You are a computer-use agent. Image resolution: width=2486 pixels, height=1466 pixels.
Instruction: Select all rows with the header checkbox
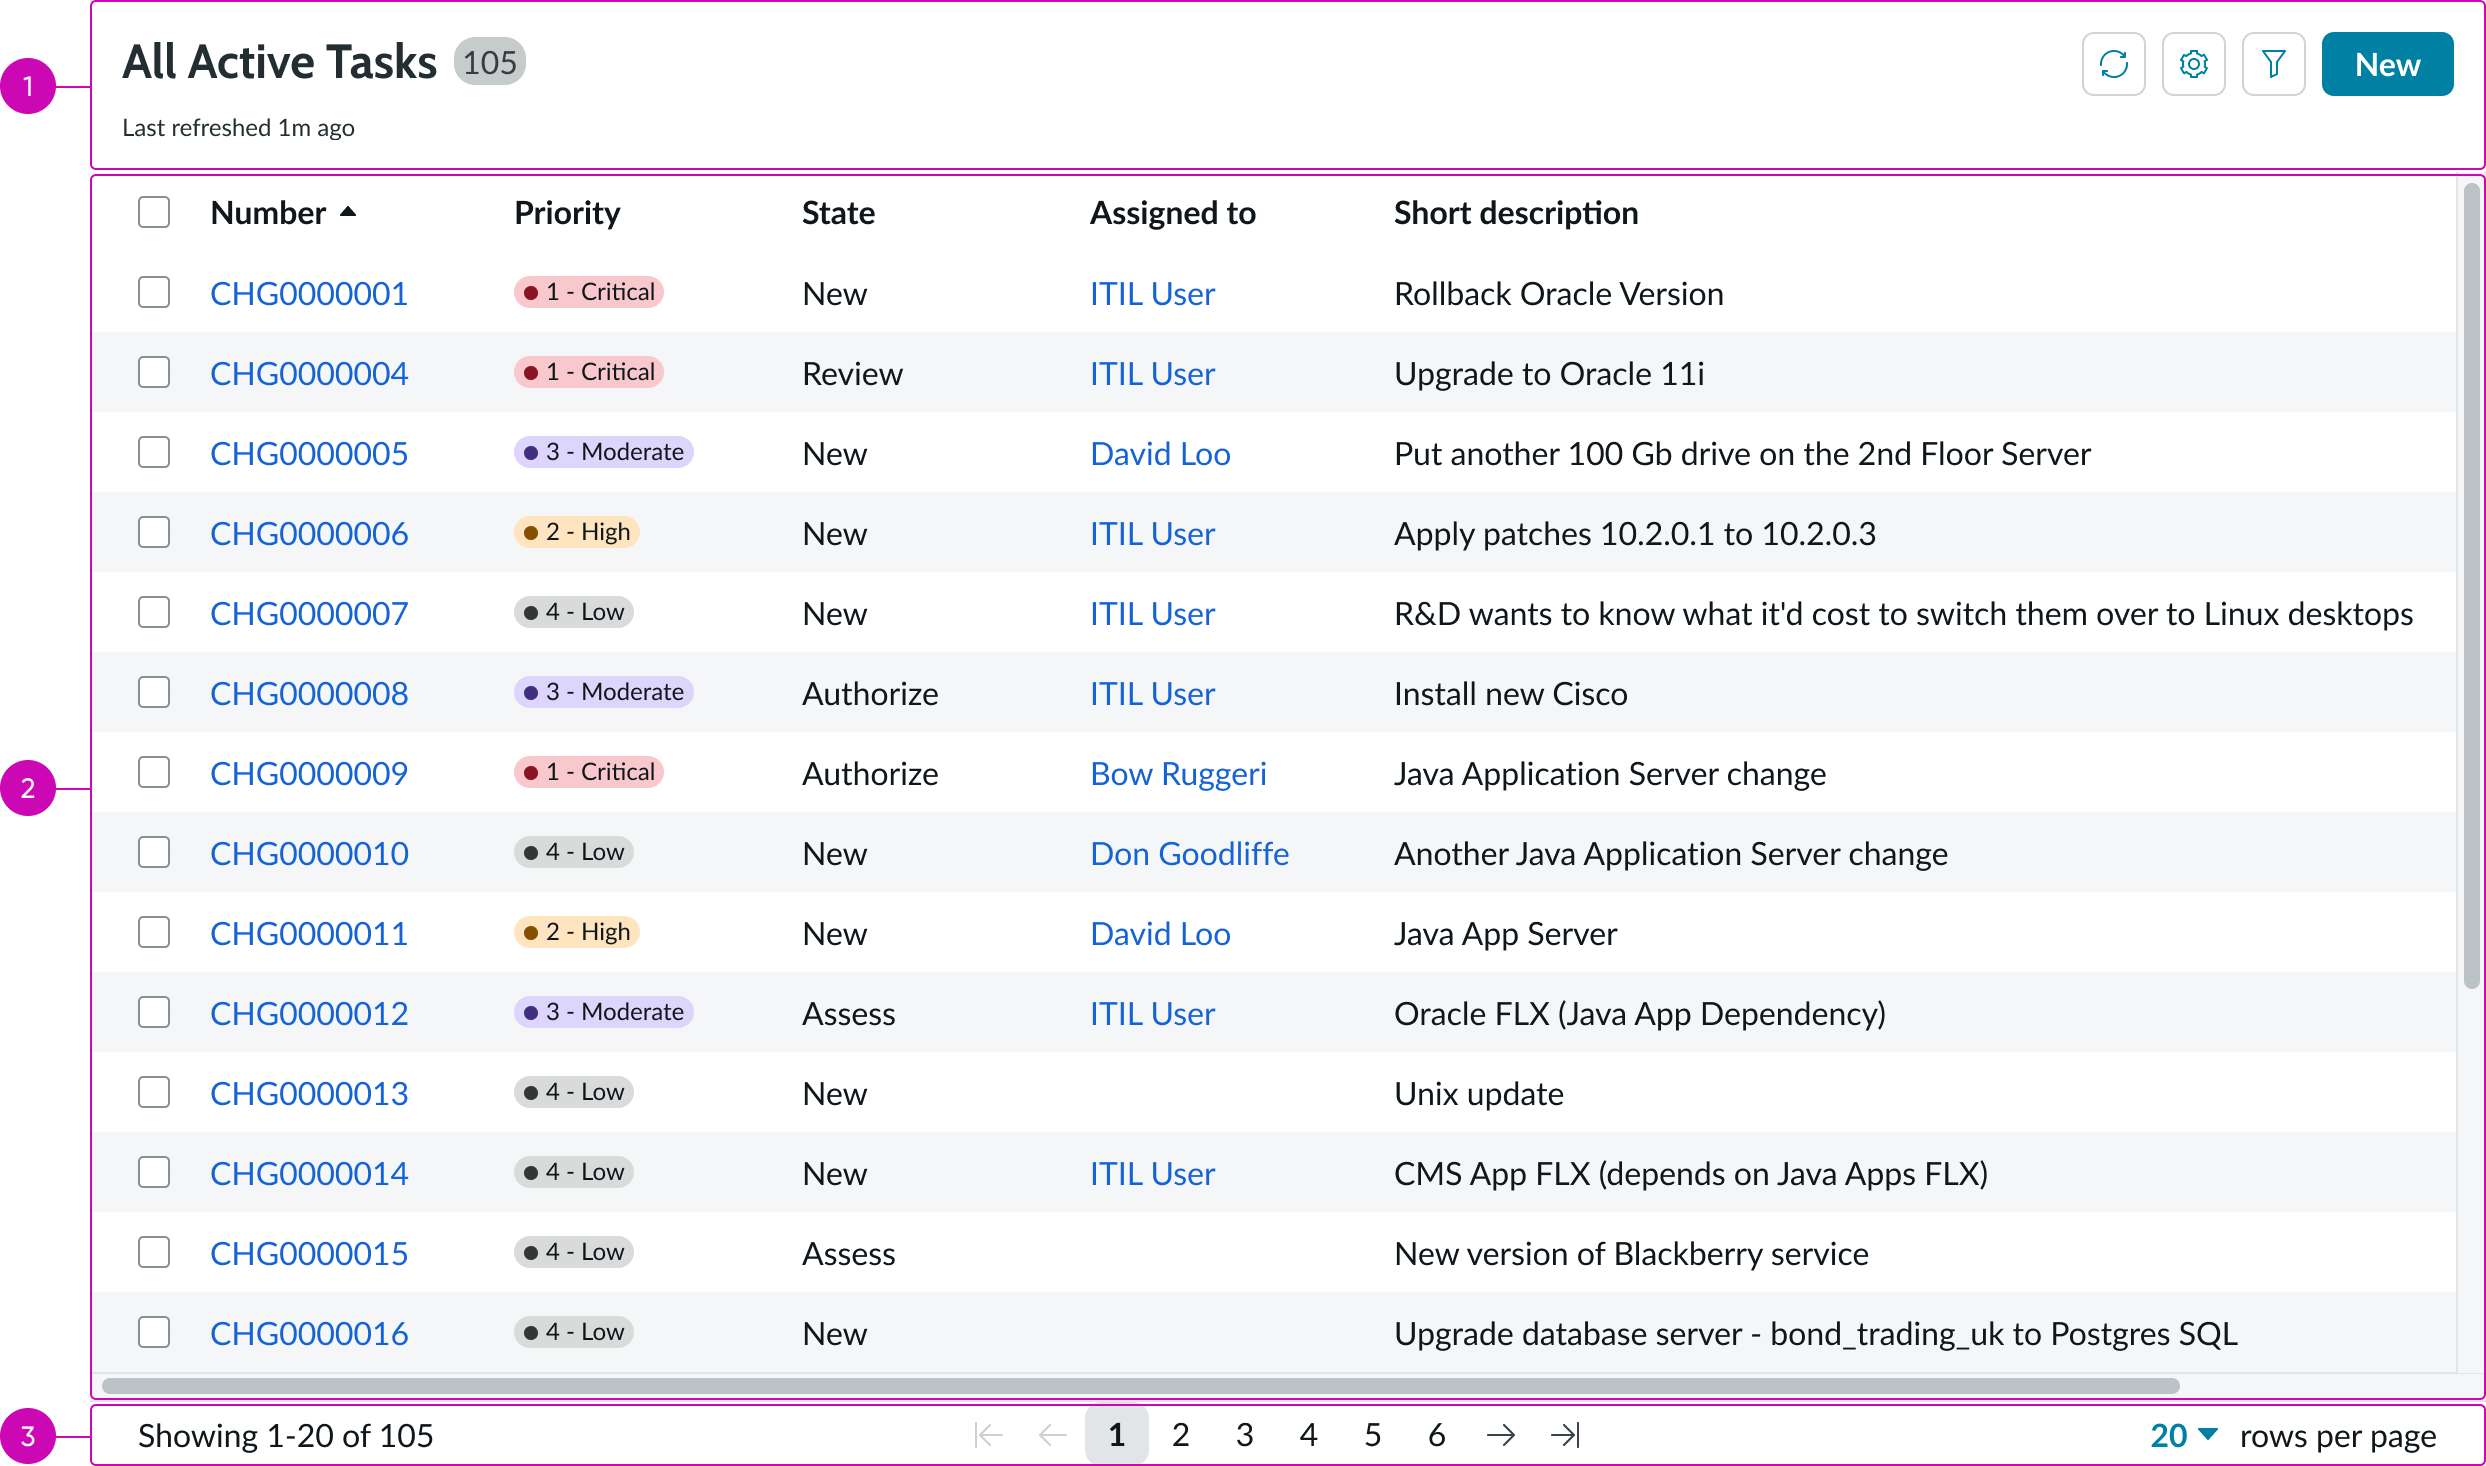[x=153, y=211]
